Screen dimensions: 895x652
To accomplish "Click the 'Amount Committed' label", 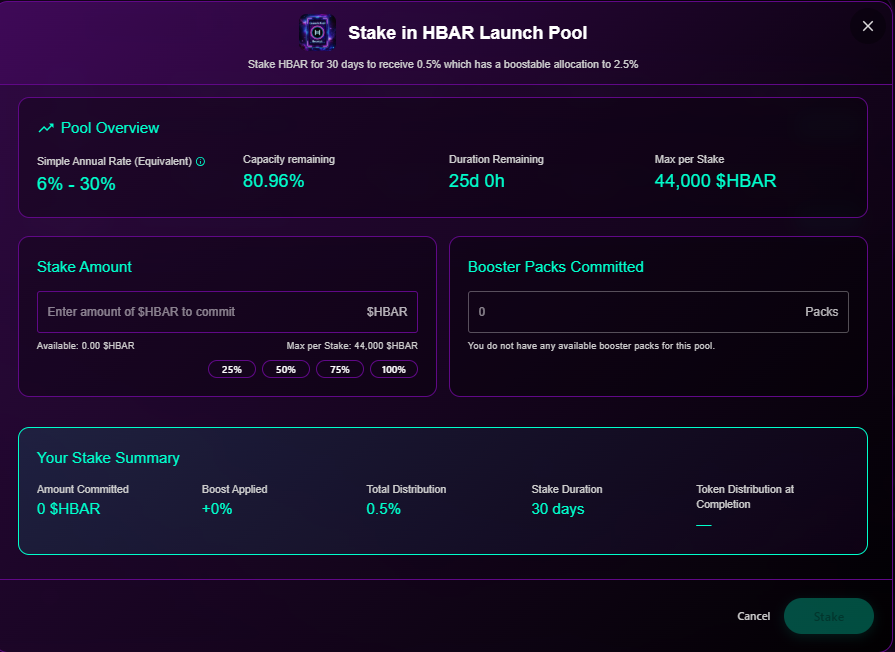I will point(83,489).
